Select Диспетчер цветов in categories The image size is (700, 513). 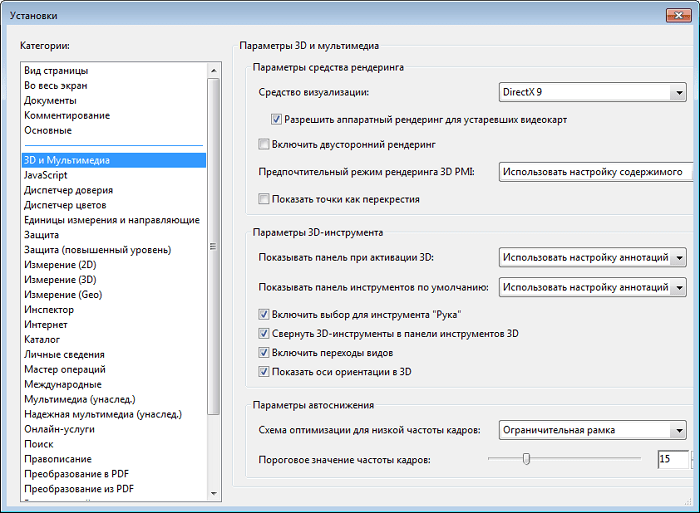coord(114,205)
